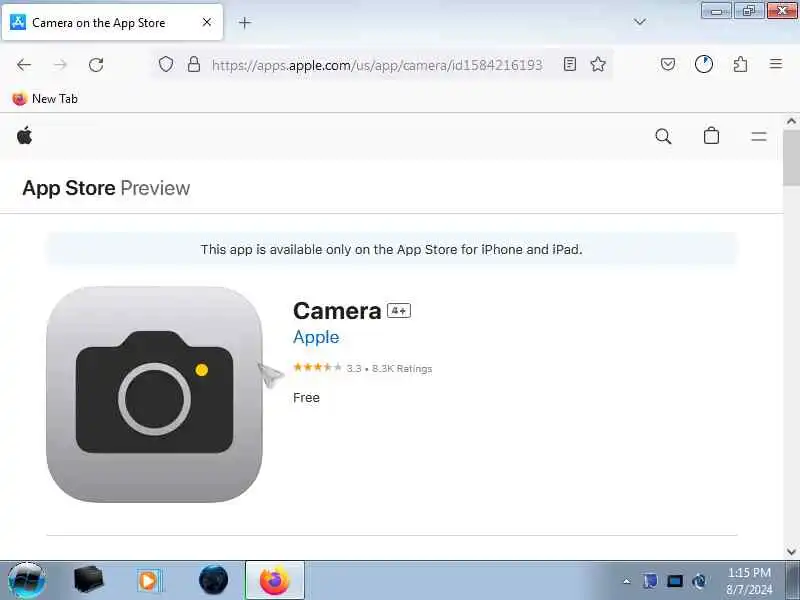Toggle reader view icon
Viewport: 800px width, 600px height.
pos(570,64)
